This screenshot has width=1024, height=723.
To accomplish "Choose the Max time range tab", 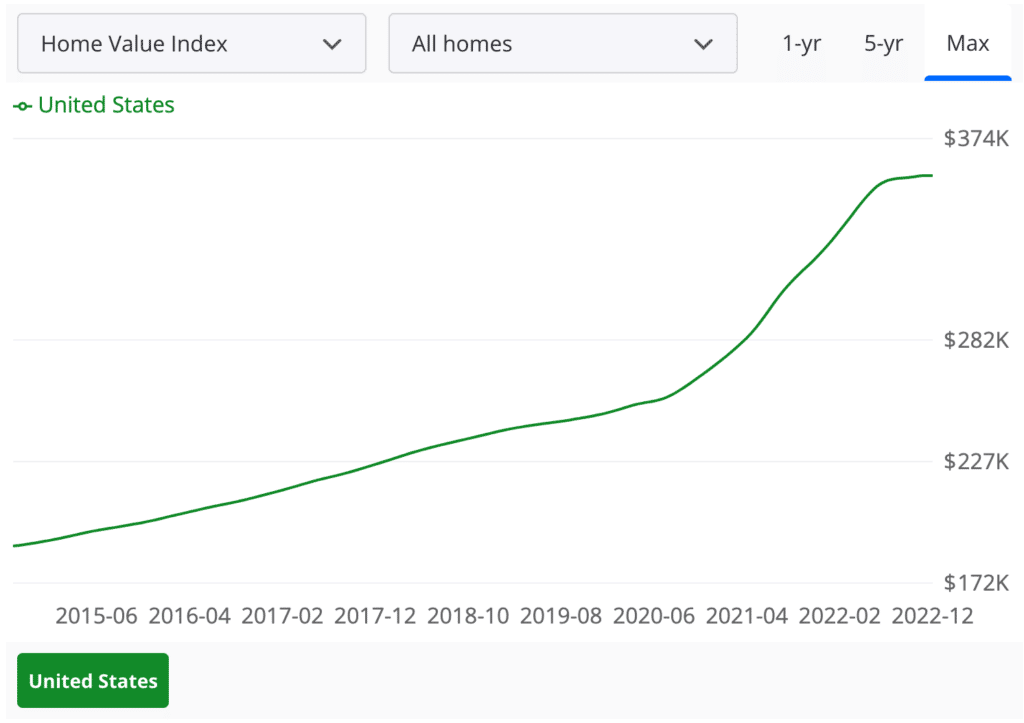I will point(967,44).
